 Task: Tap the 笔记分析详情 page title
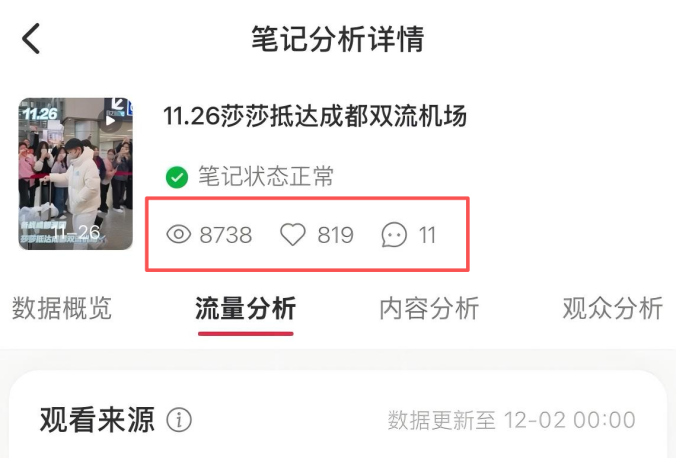pyautogui.click(x=338, y=39)
